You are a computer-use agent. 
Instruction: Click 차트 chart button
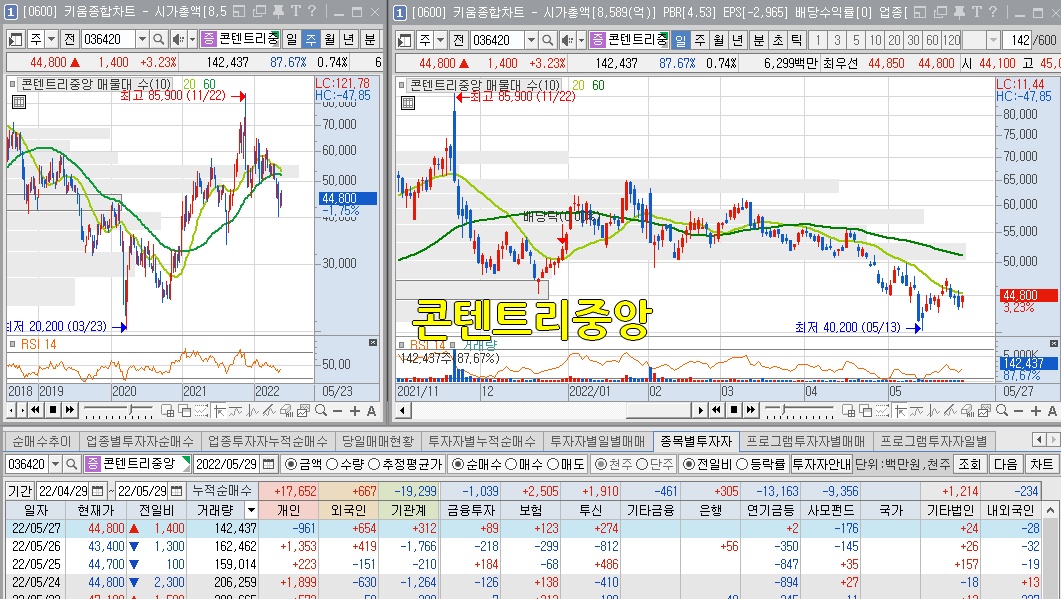pyautogui.click(x=1042, y=464)
